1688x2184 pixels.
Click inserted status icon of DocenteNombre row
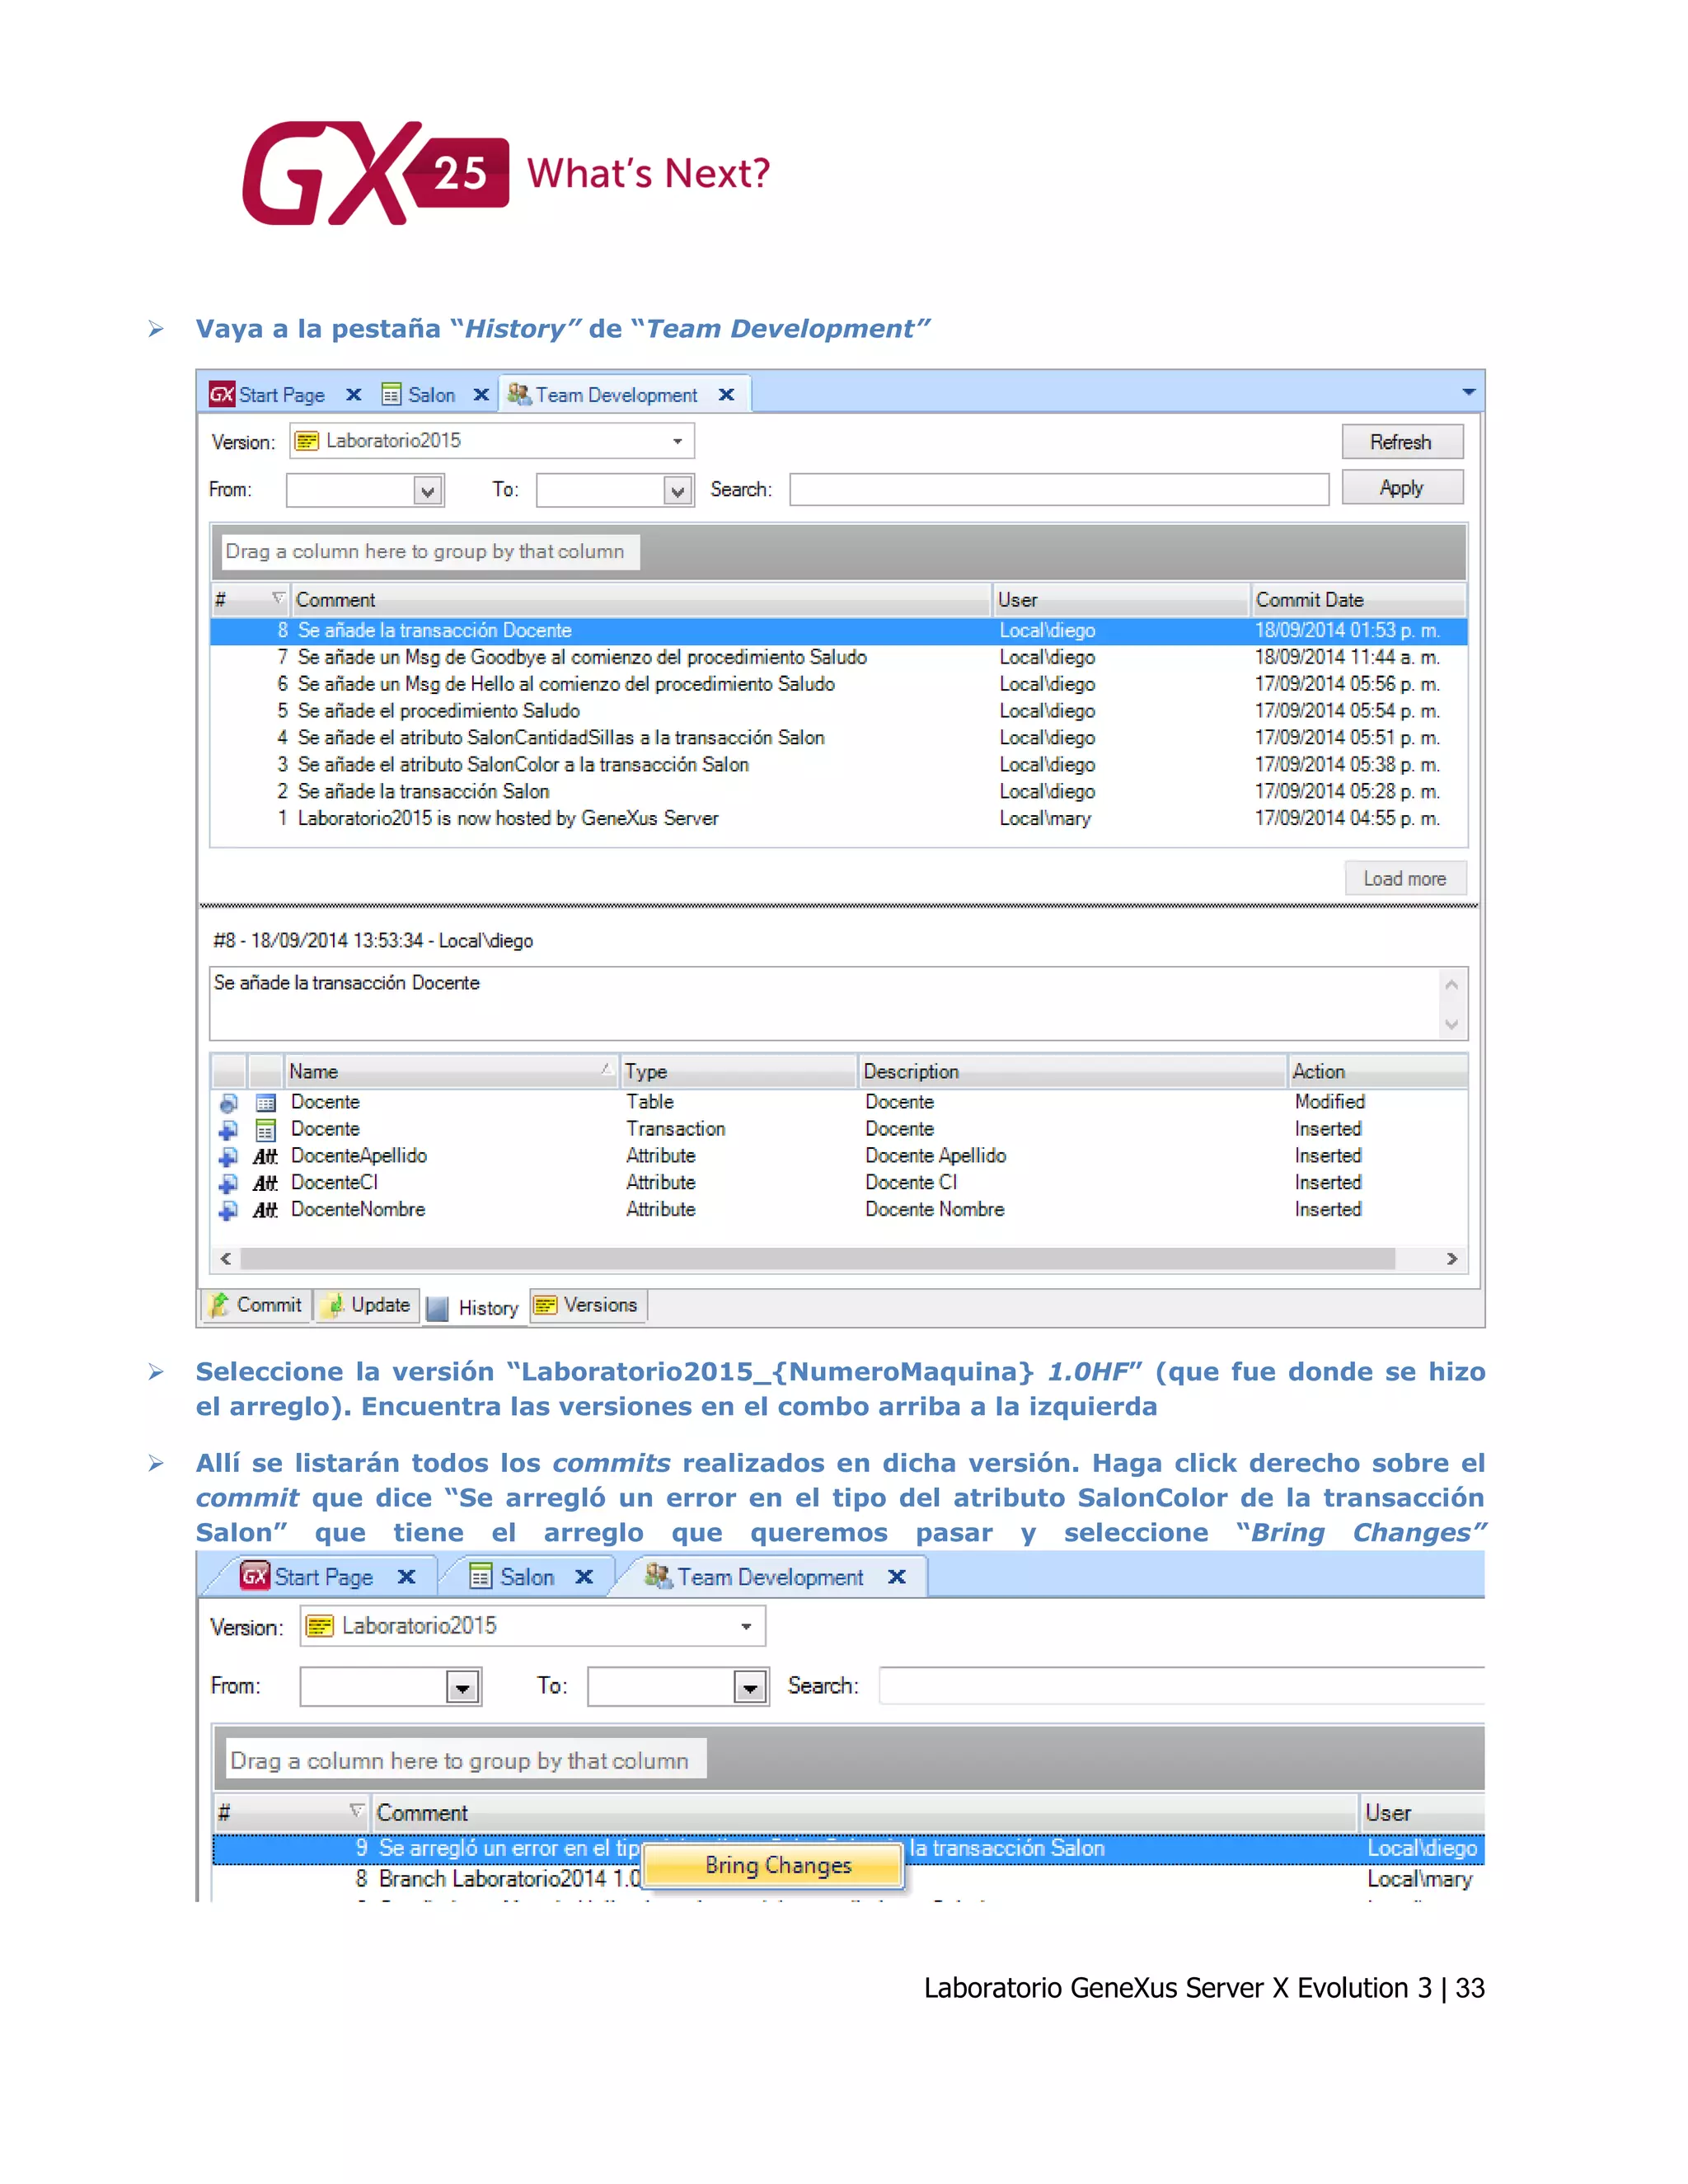point(229,1211)
